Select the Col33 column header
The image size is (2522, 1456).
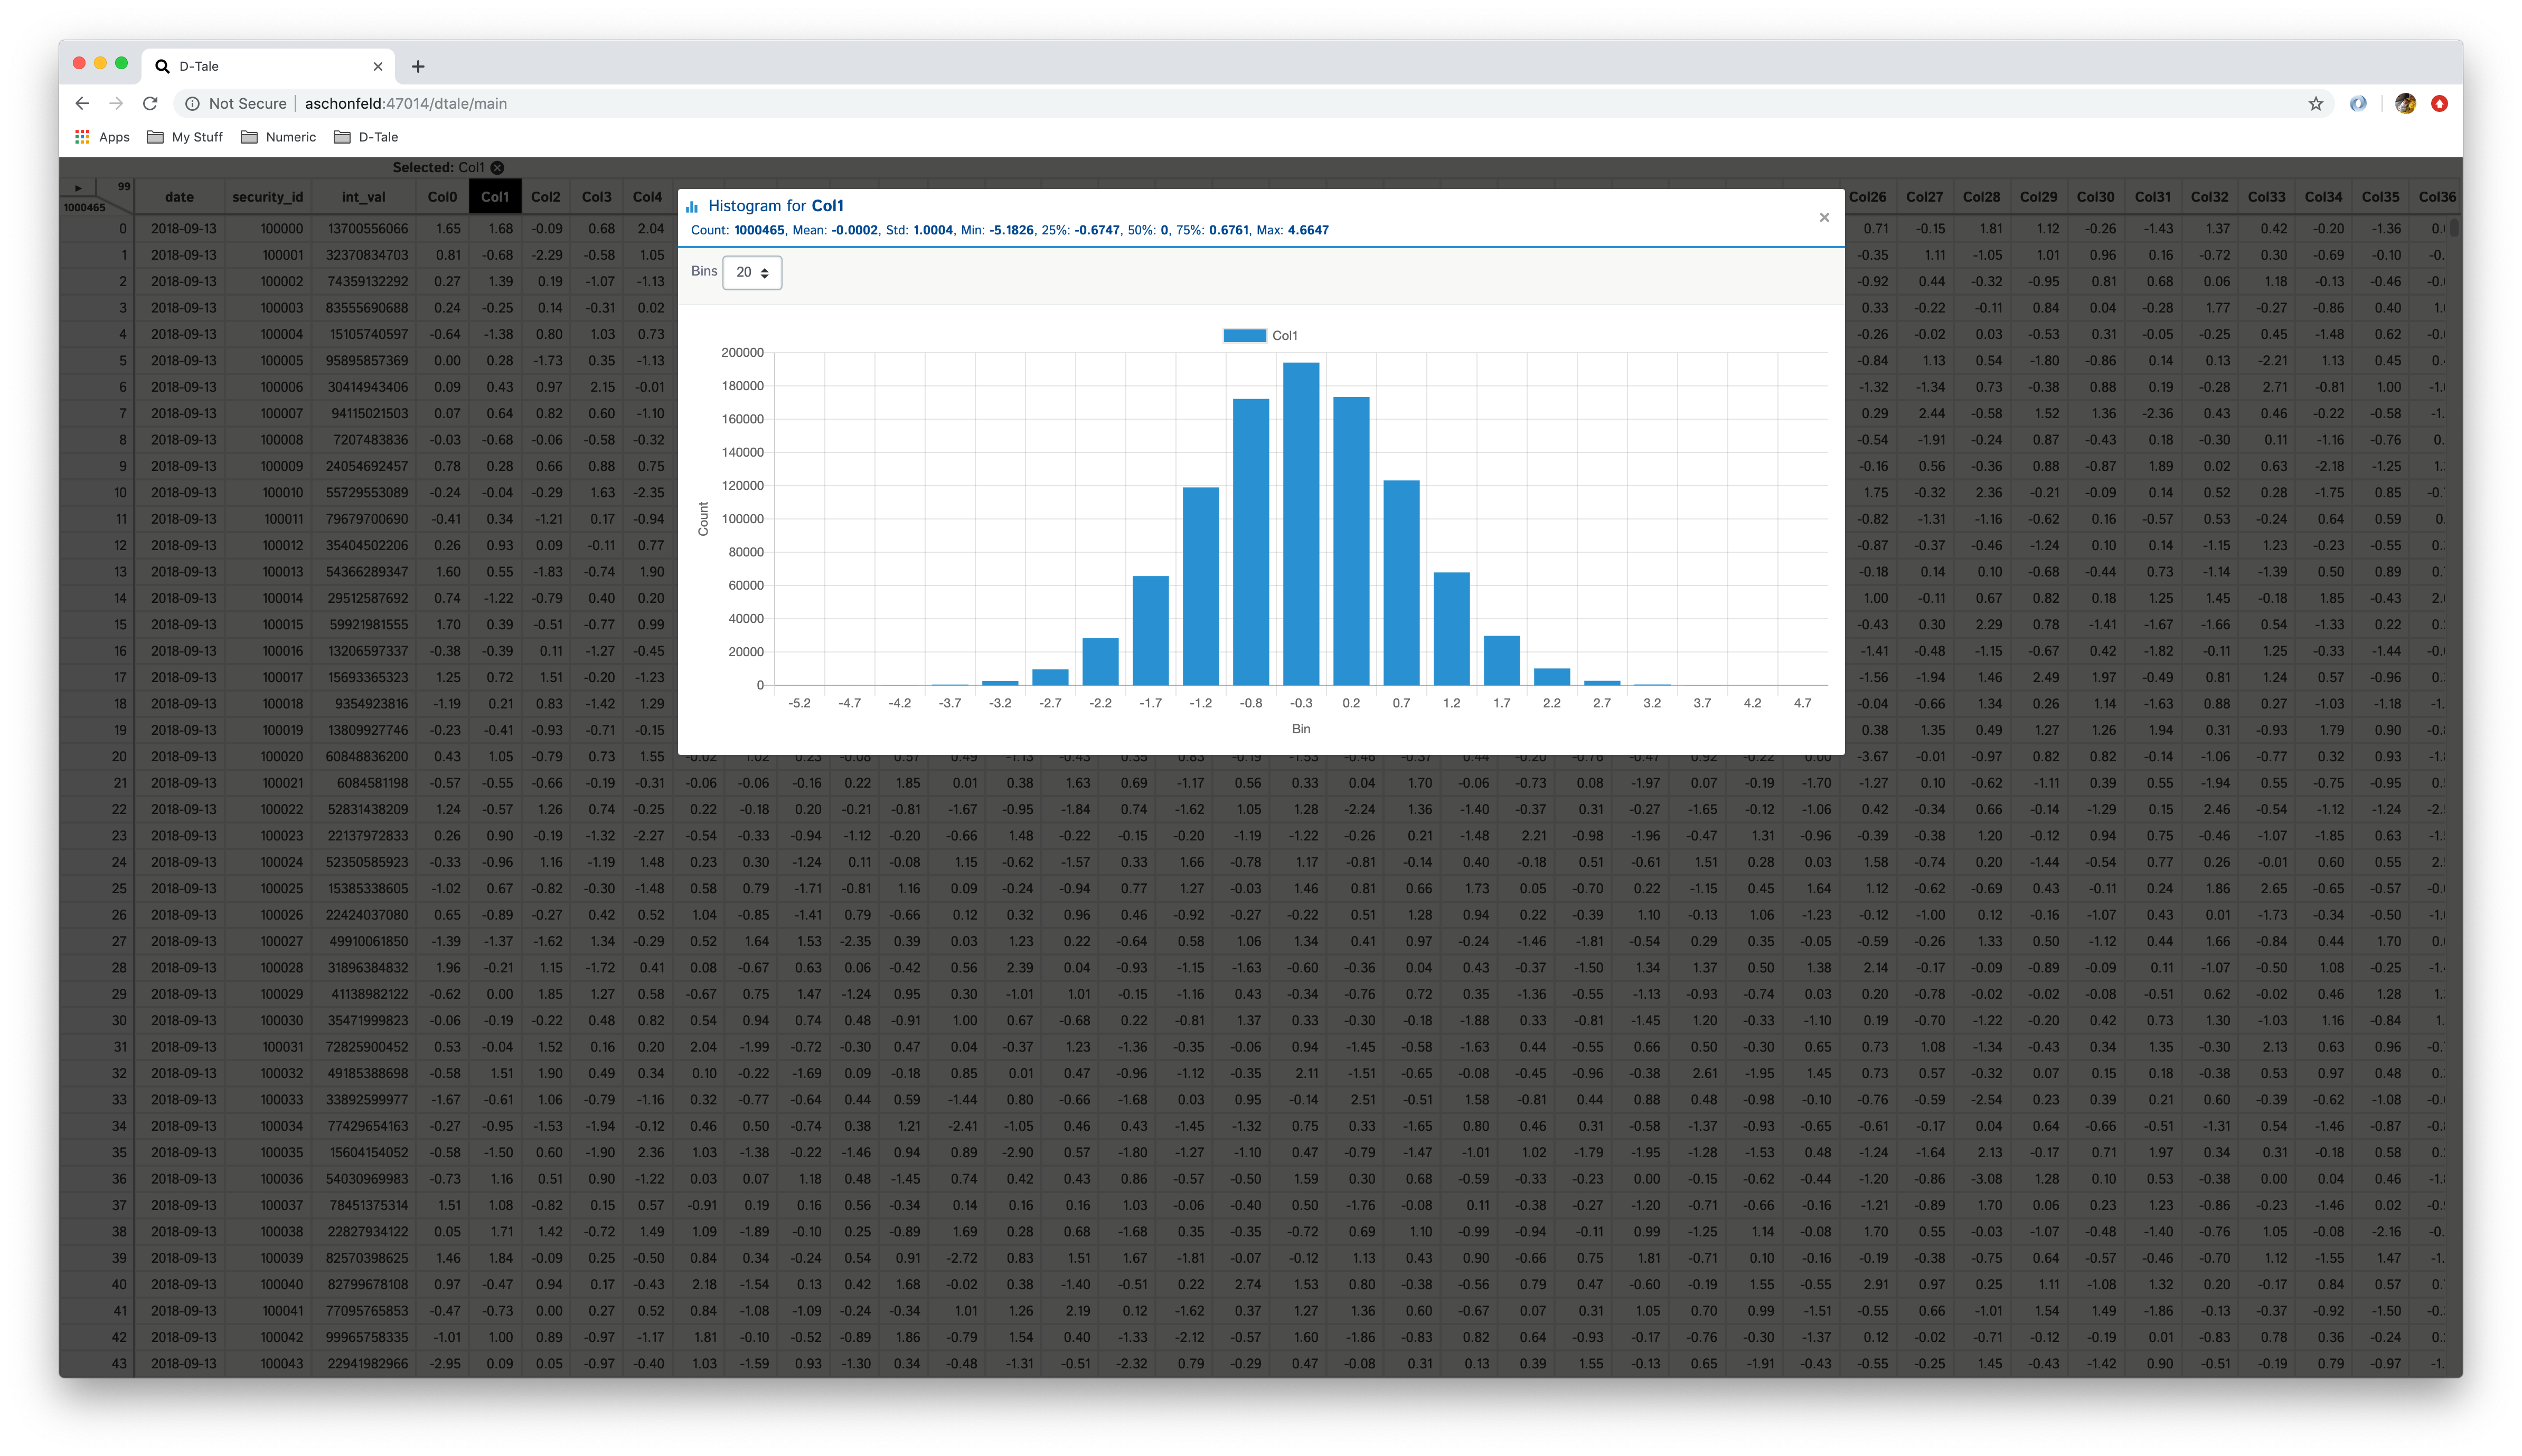pos(2266,197)
